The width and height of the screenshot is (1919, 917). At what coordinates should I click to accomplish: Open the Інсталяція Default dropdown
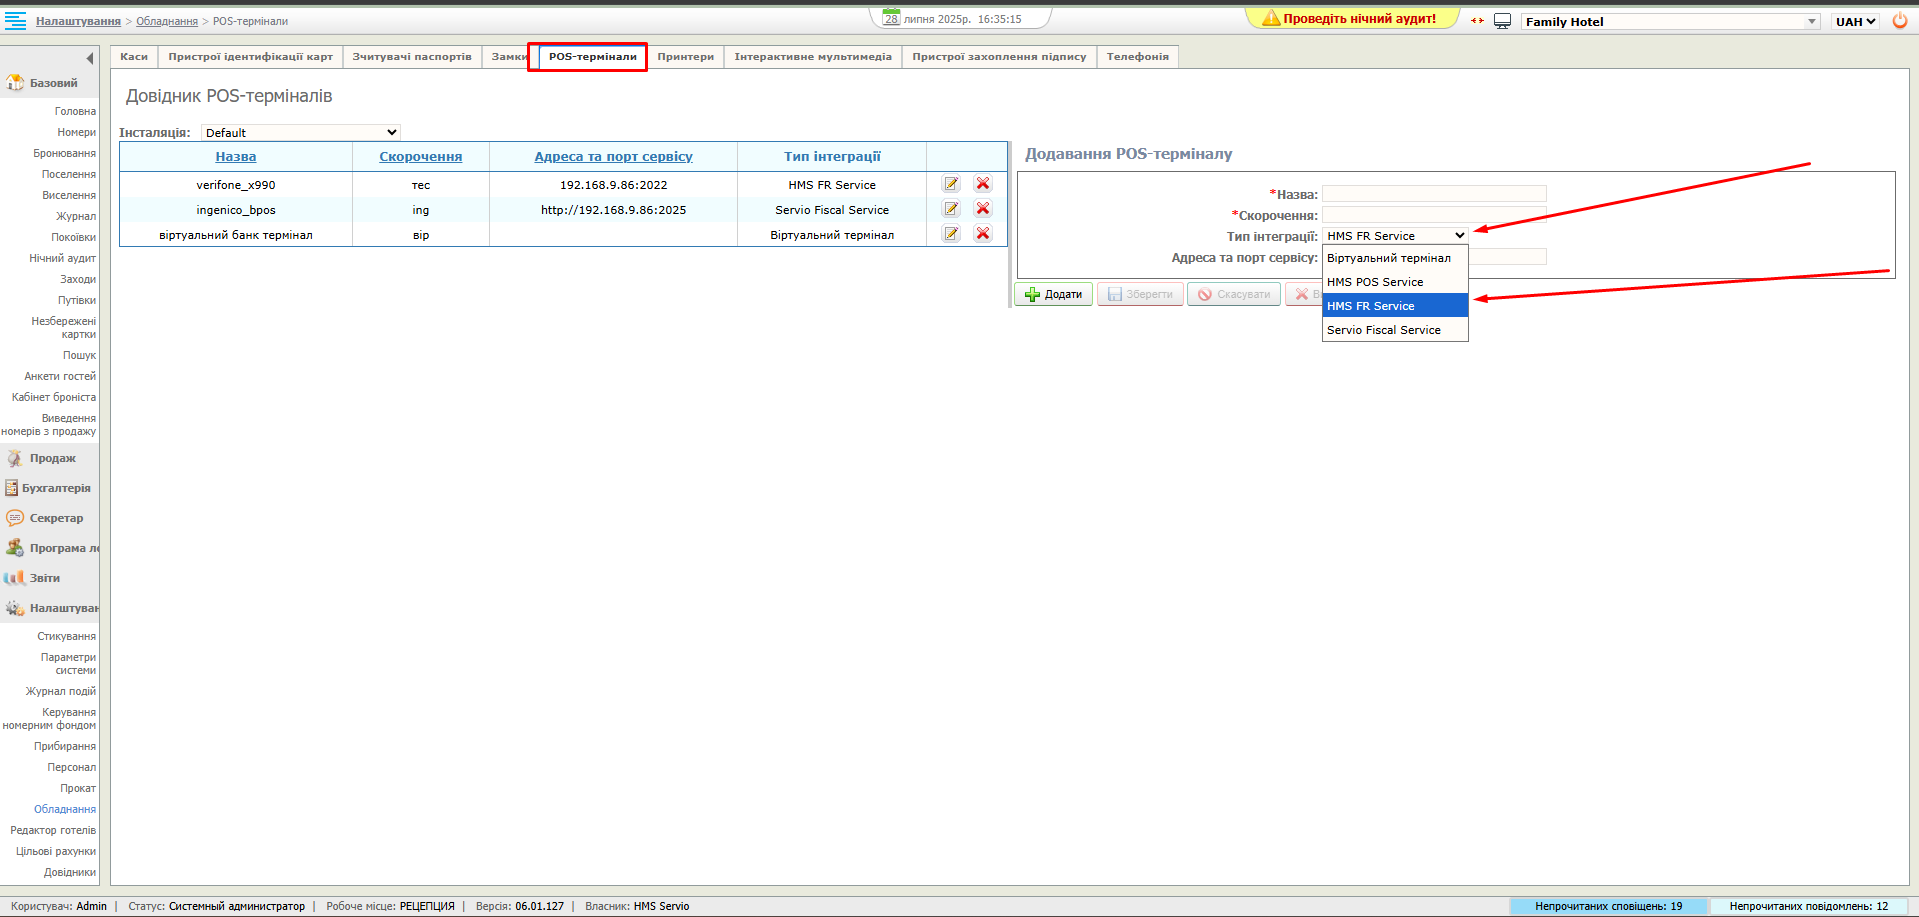(x=300, y=133)
